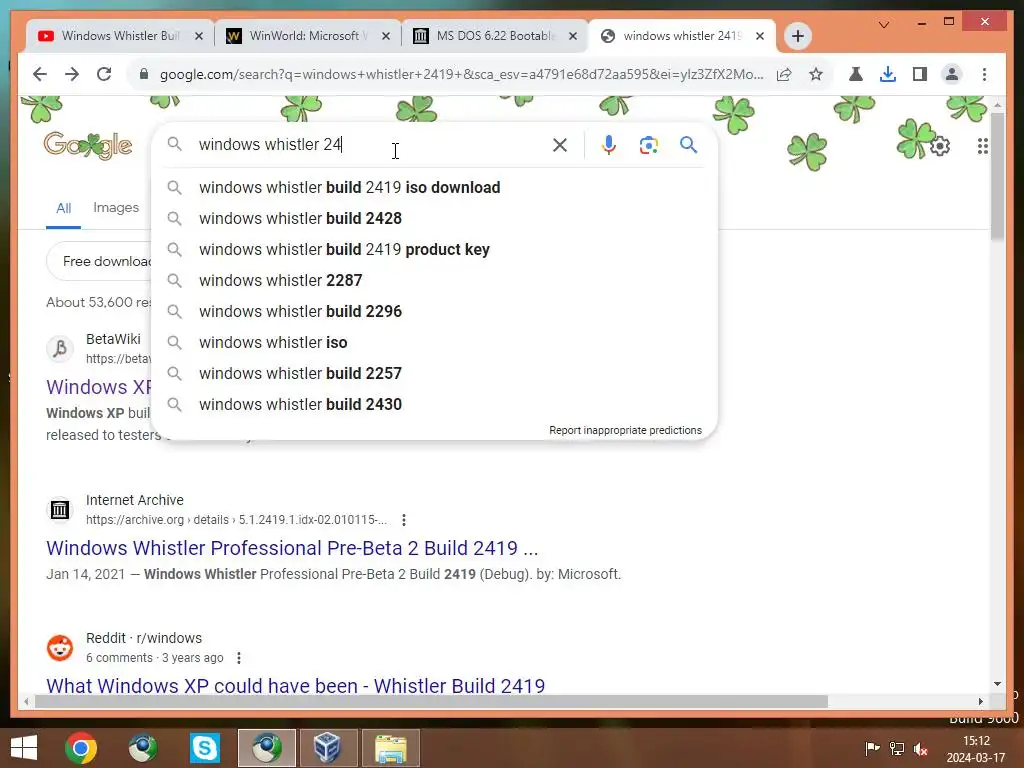Open Google apps grid
Image resolution: width=1024 pixels, height=768 pixels.
(x=983, y=146)
